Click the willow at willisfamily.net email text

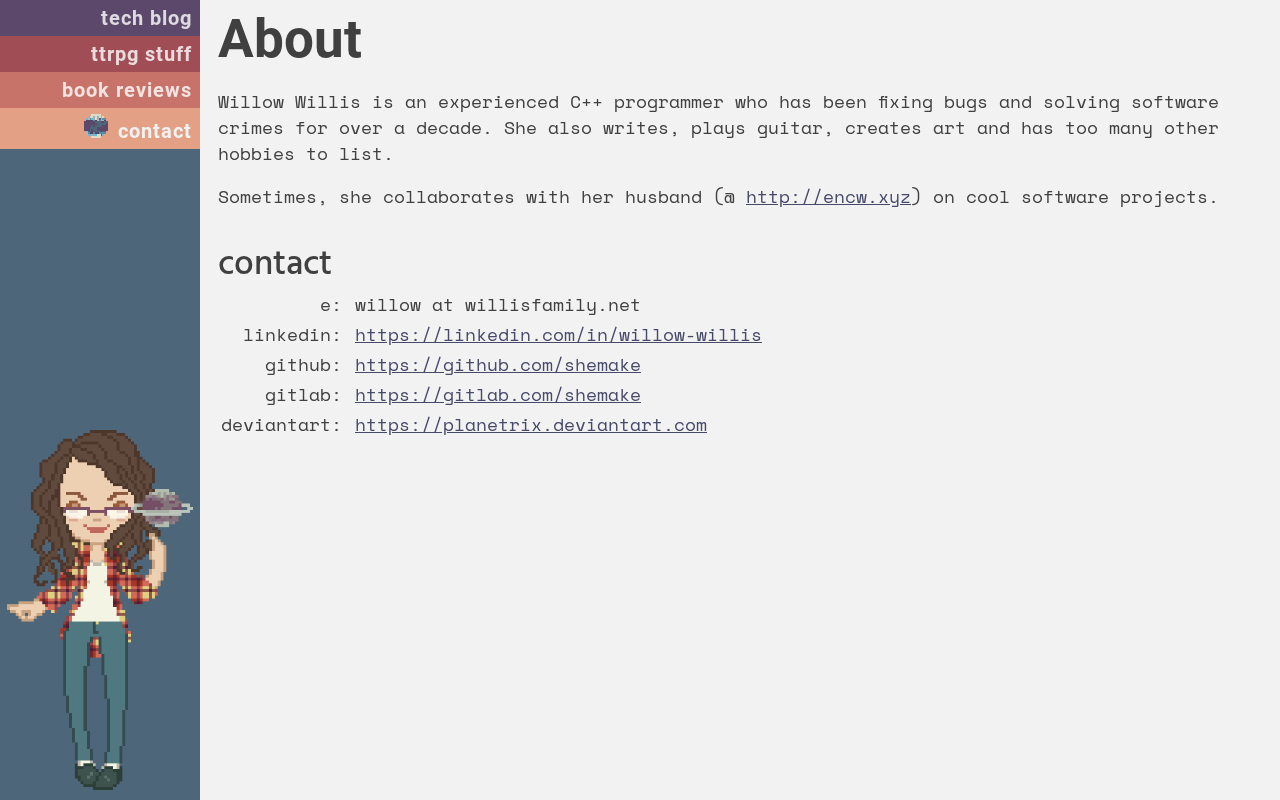click(497, 305)
